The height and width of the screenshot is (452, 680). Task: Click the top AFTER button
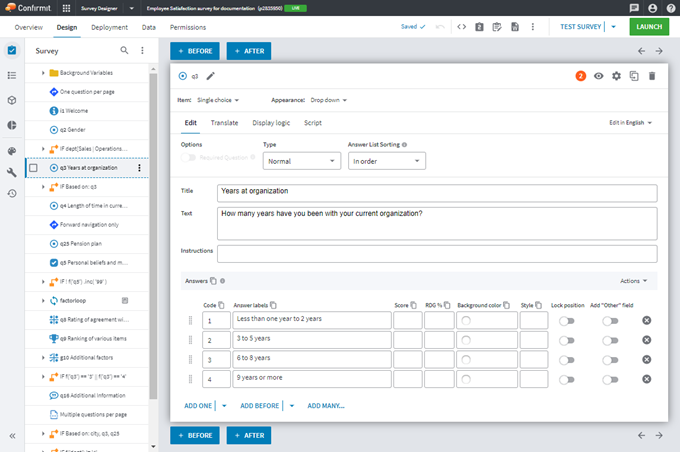tap(249, 51)
